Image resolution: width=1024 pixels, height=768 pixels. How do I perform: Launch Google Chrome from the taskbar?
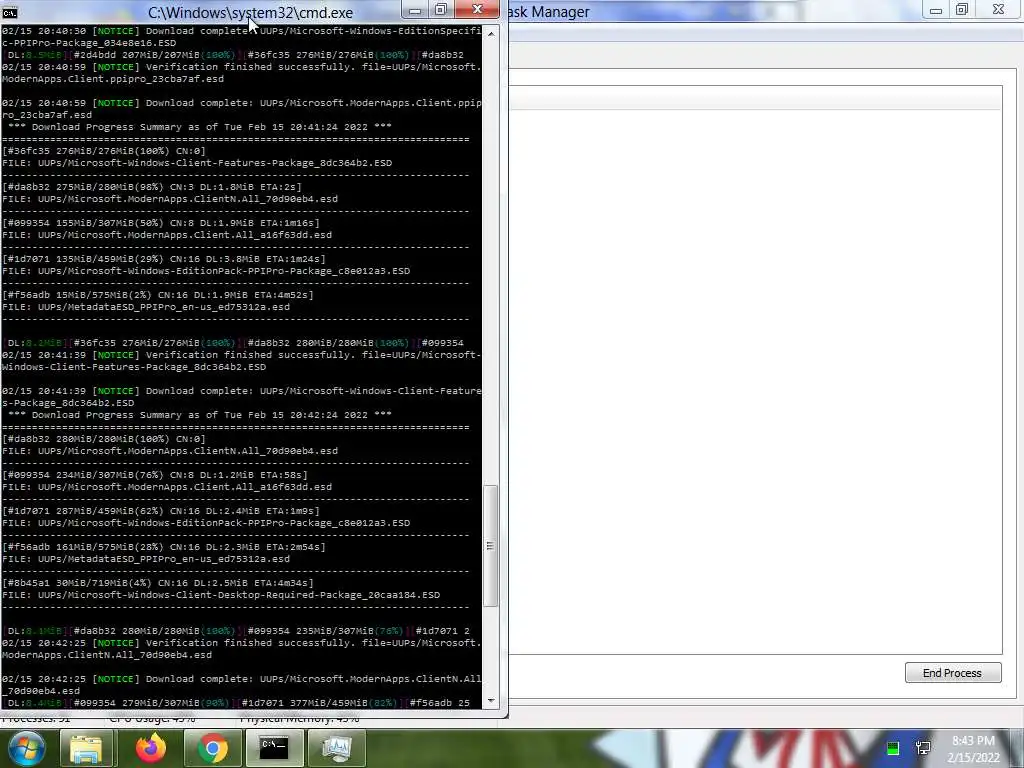tap(212, 748)
